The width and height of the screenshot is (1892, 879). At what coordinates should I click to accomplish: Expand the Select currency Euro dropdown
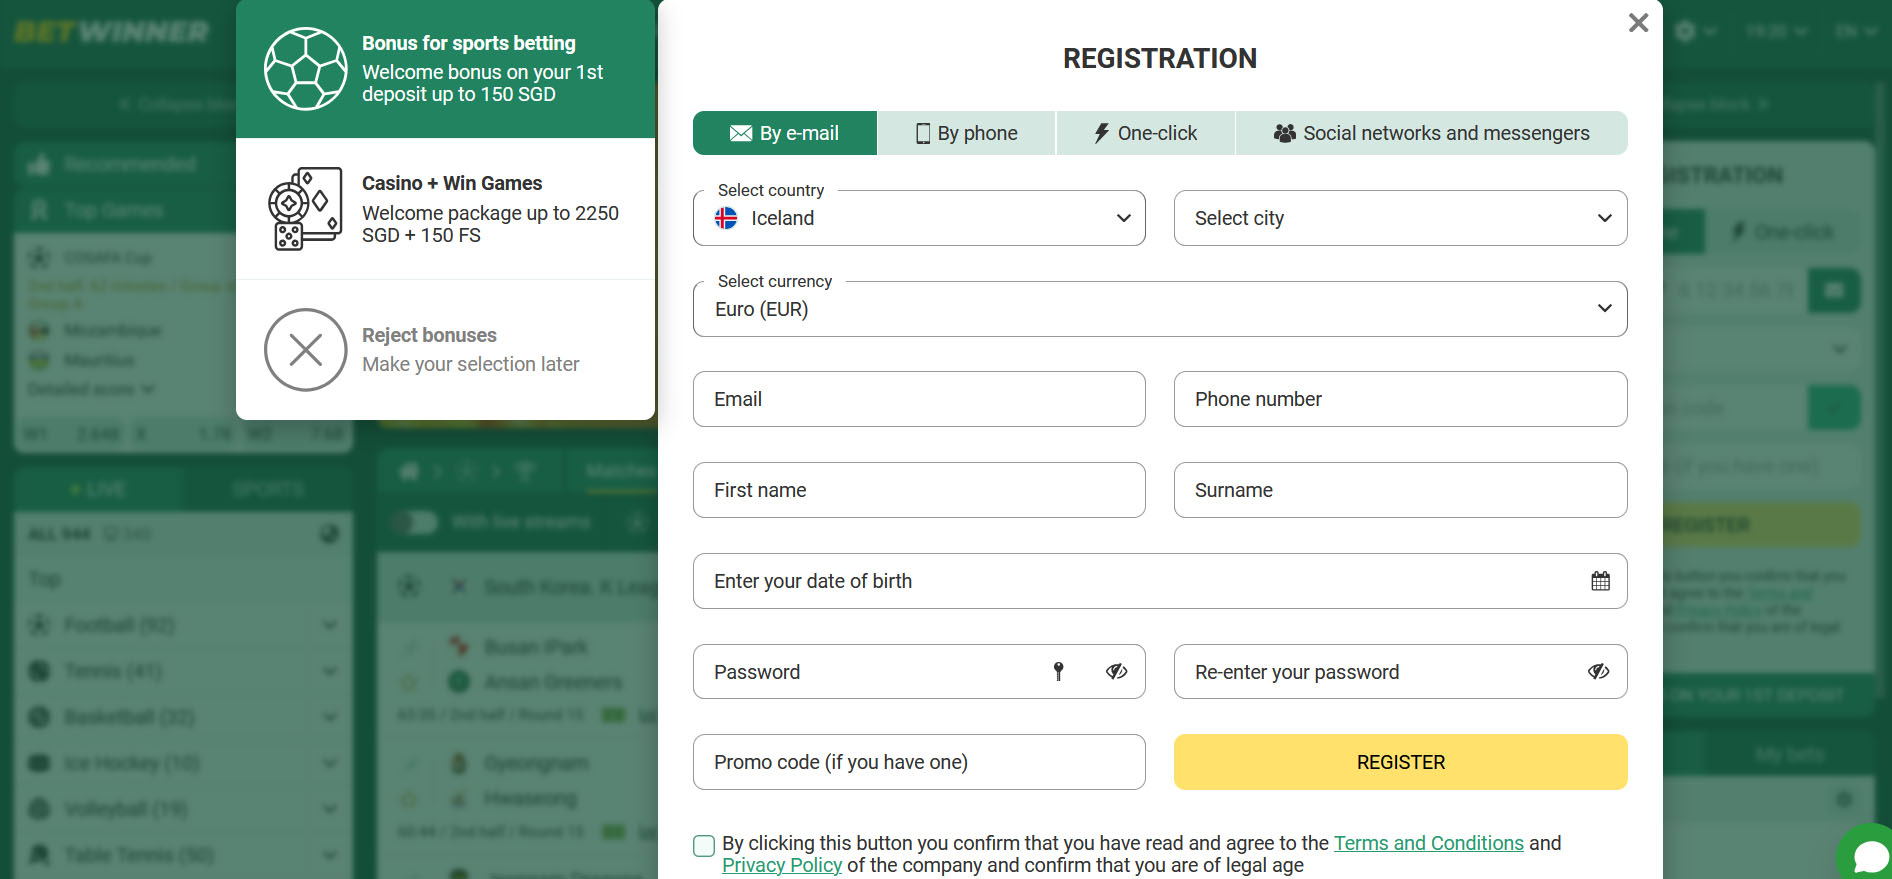[x=1160, y=309]
